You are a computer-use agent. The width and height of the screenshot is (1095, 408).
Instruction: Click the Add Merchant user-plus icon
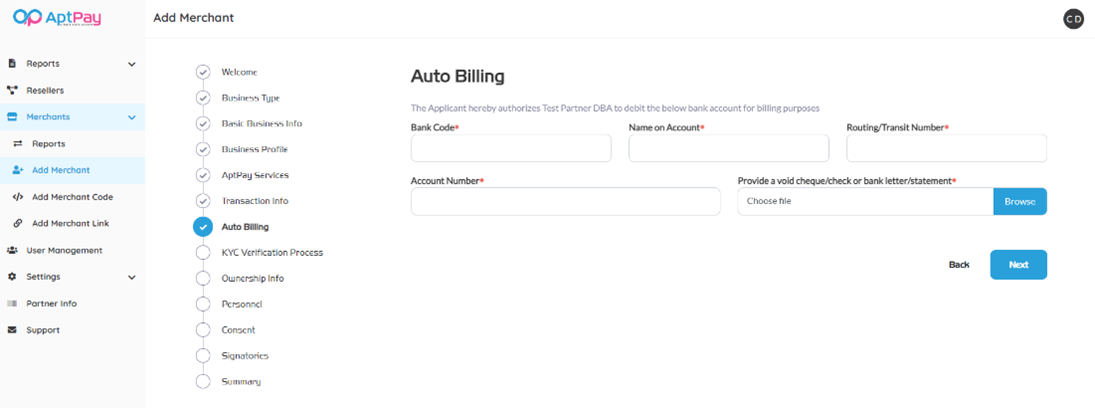[x=18, y=170]
